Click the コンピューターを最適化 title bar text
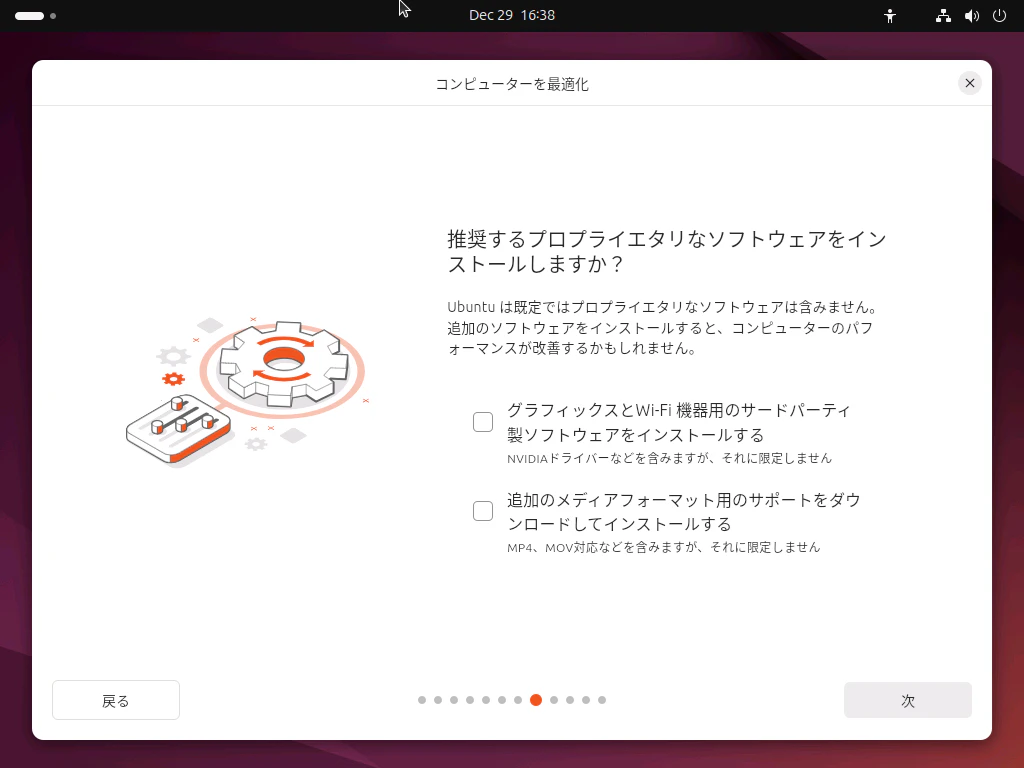Screen dimensions: 1024x768 pyautogui.click(x=511, y=84)
